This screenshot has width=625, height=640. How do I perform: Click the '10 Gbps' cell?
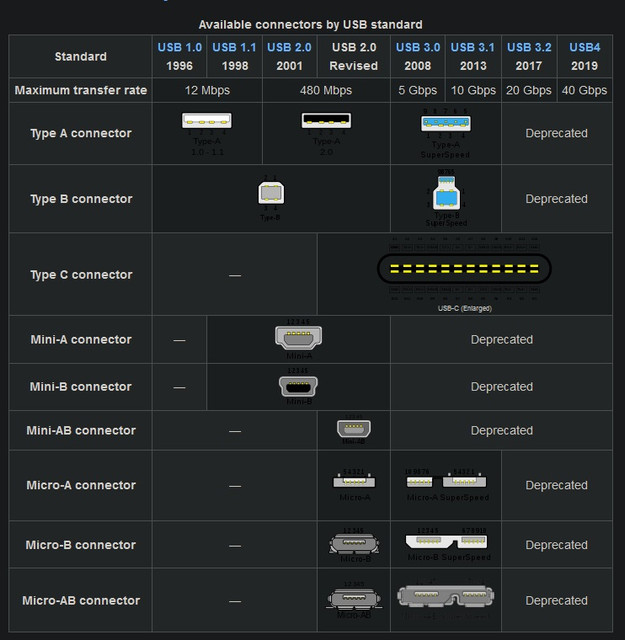click(x=473, y=90)
